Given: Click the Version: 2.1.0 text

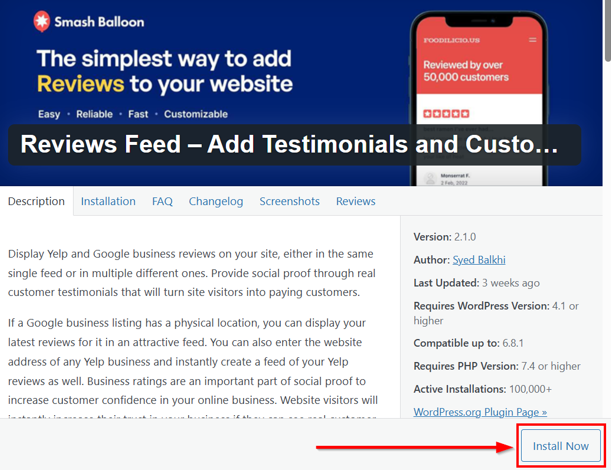Looking at the screenshot, I should (445, 237).
